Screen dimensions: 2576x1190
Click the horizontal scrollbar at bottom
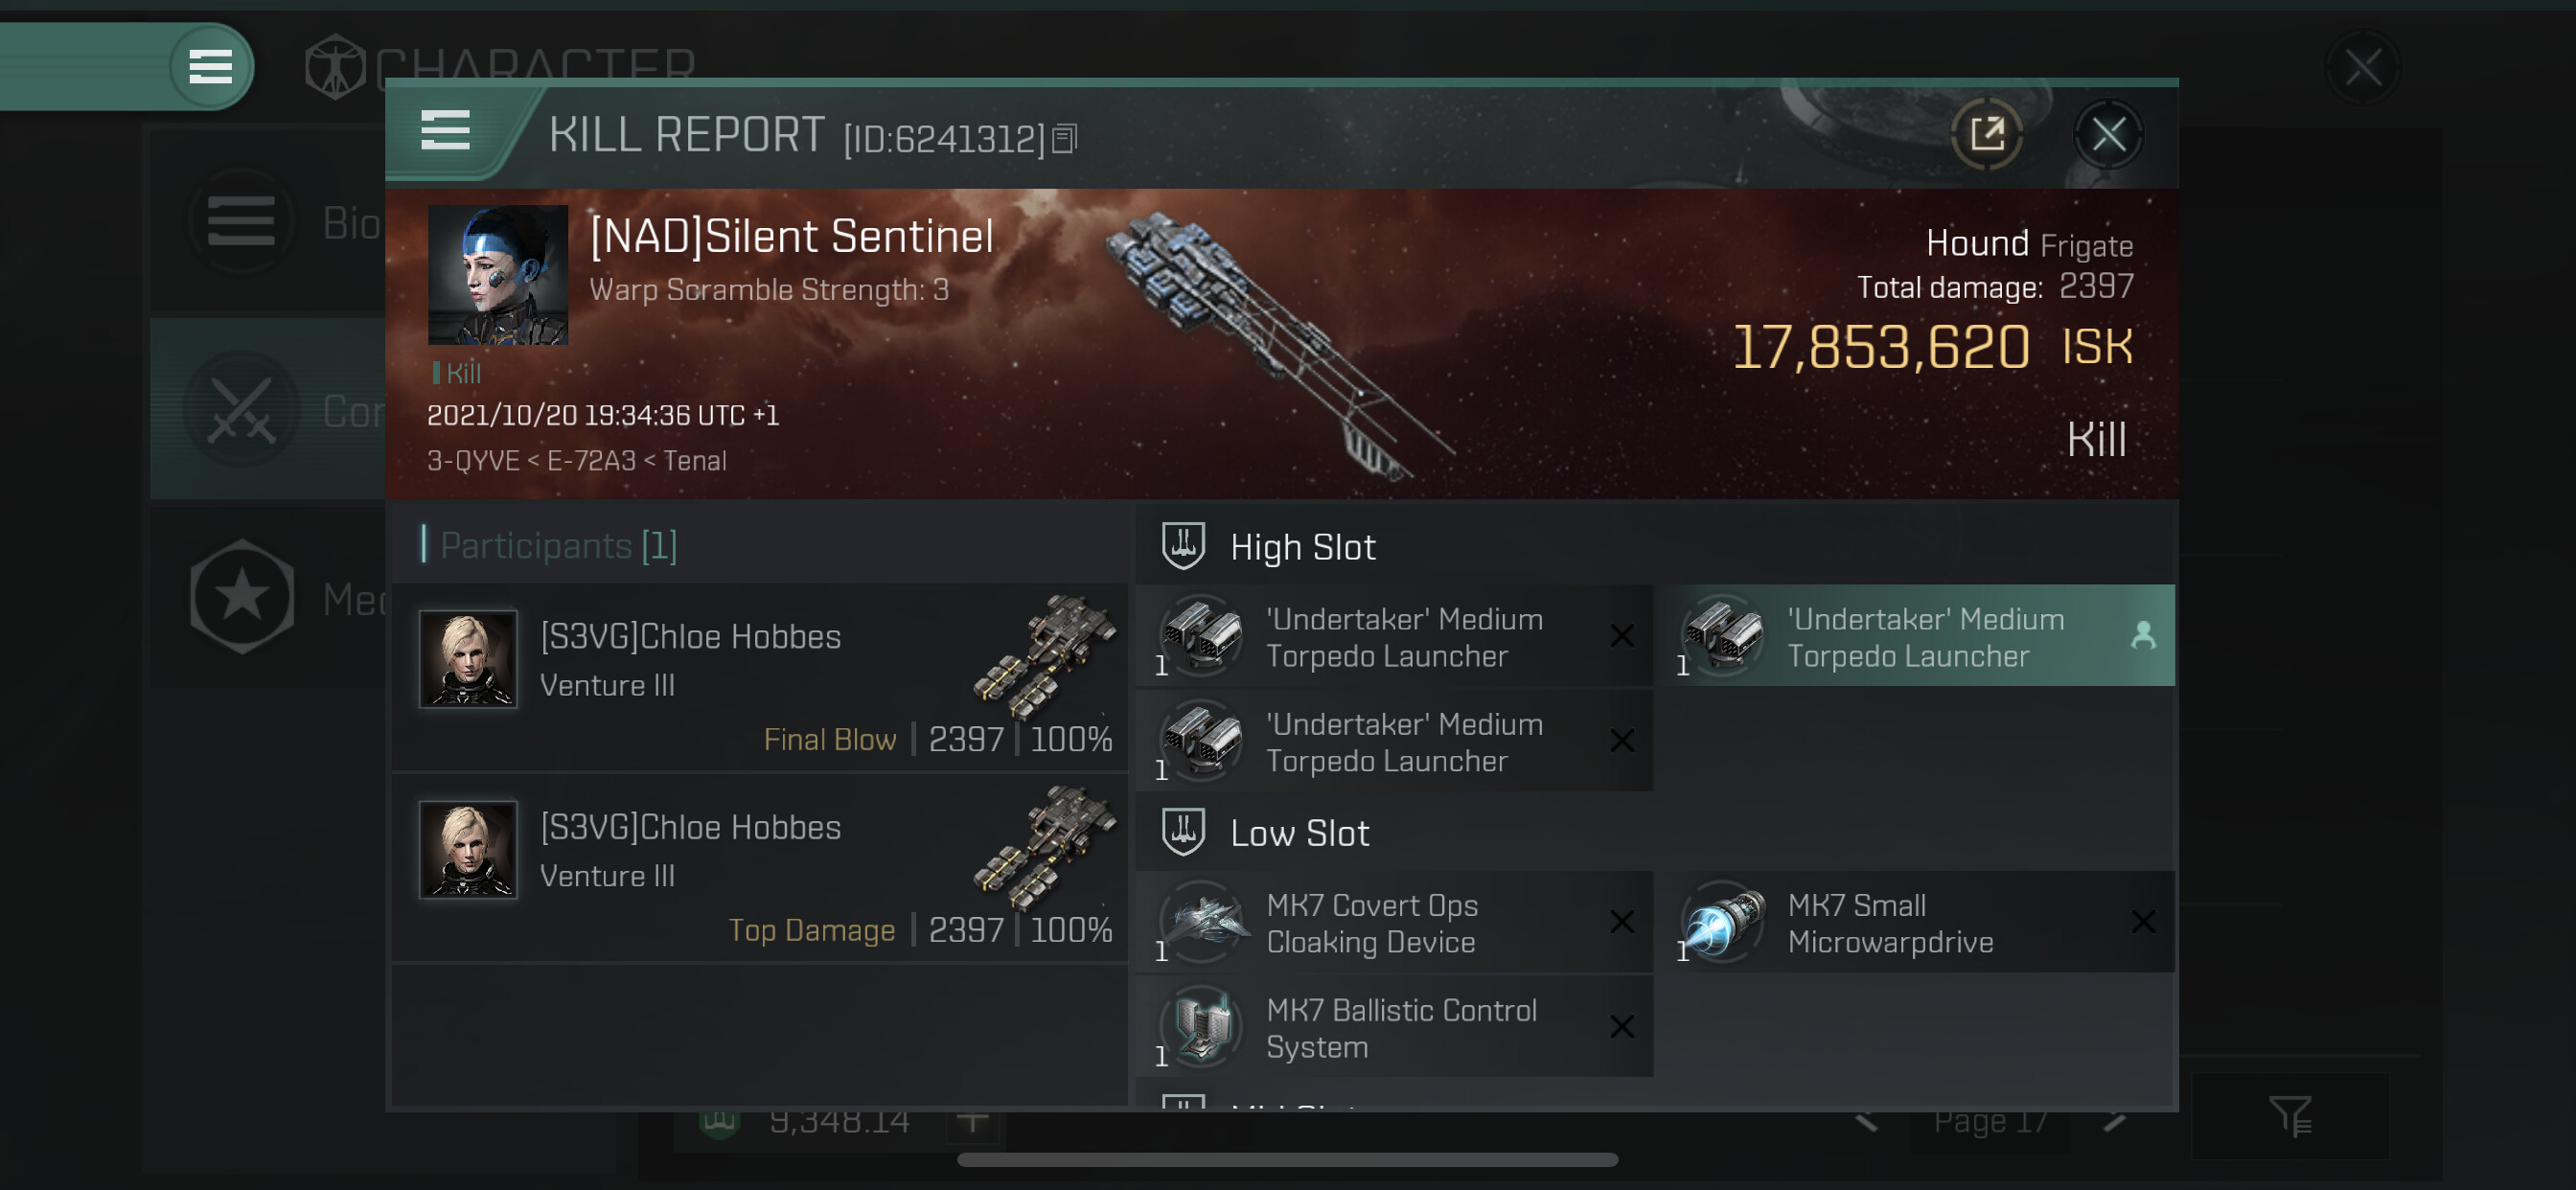coord(1287,1160)
